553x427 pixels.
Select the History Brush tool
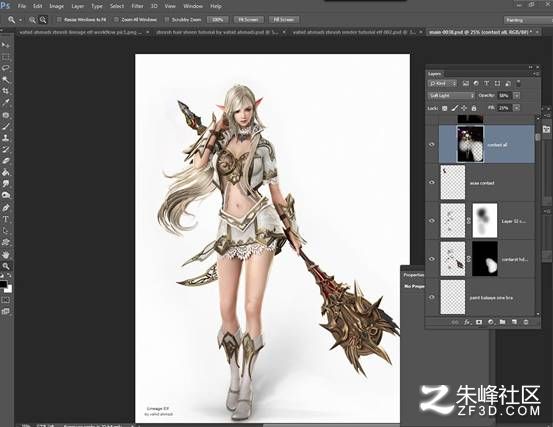coord(5,149)
